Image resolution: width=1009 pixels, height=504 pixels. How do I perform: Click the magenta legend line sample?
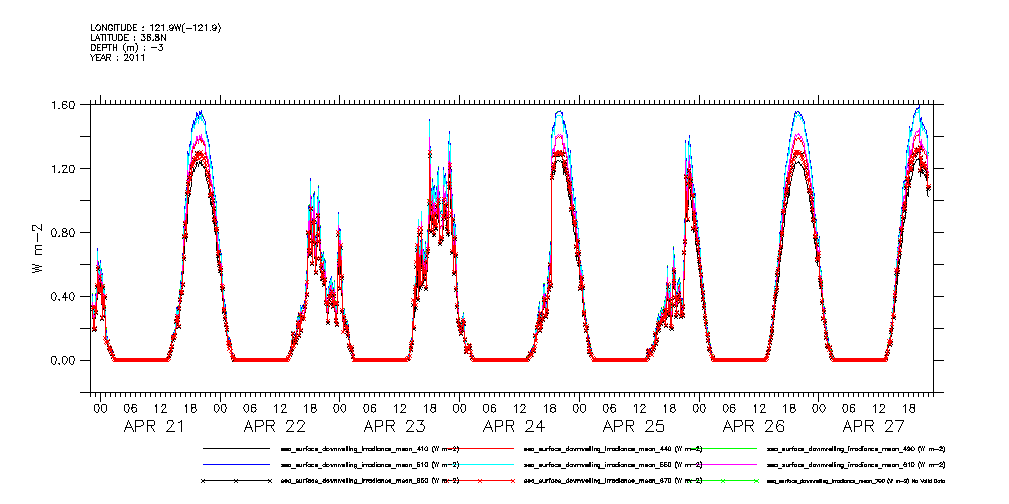coord(722,464)
